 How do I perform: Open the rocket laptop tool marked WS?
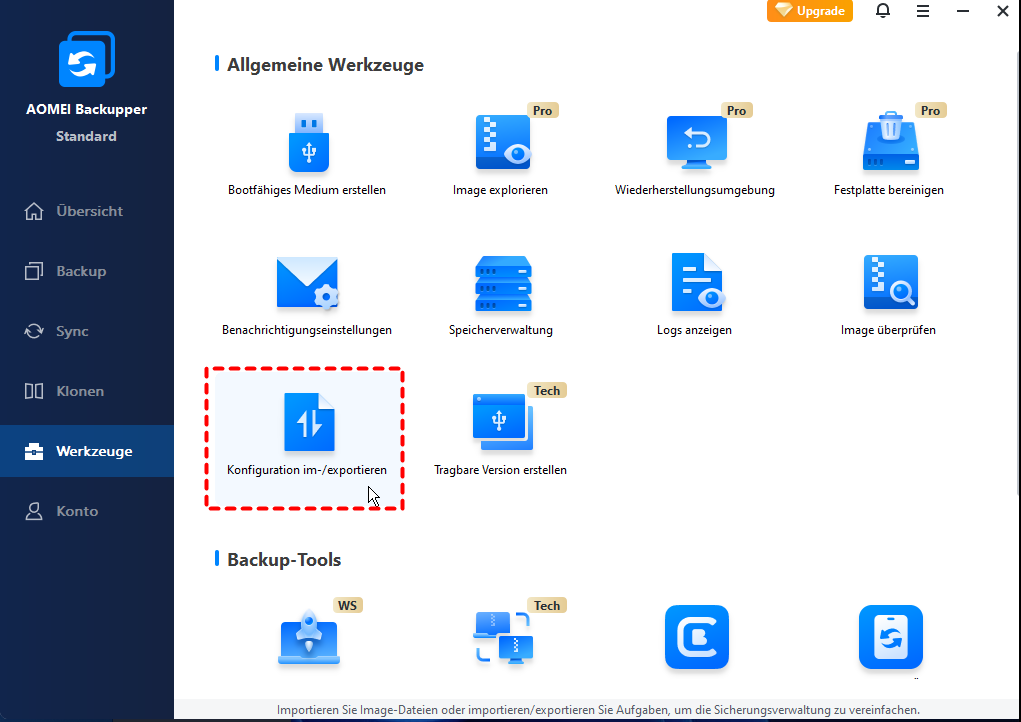click(x=309, y=637)
